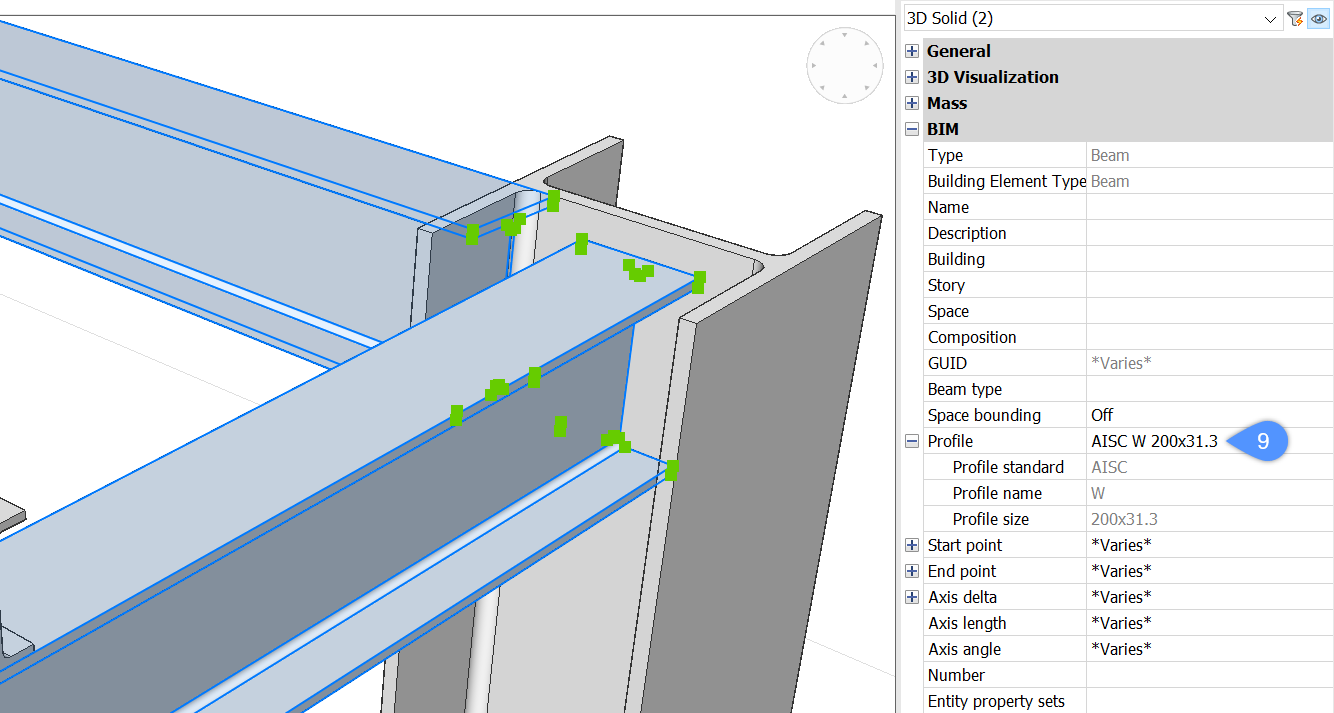Click the Beam type value field
This screenshot has width=1334, height=713.
click(1208, 389)
